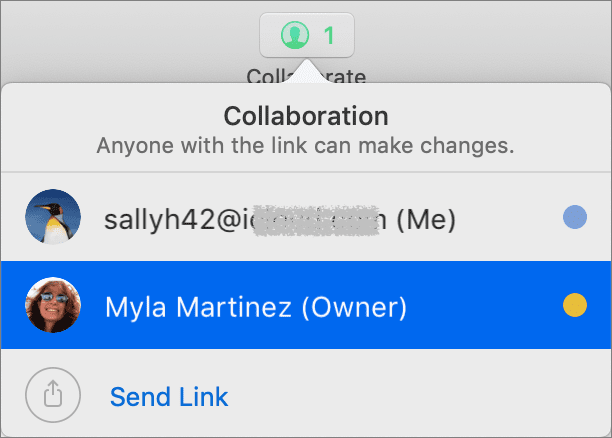The width and height of the screenshot is (612, 438).
Task: Click the green participant count number 1
Action: (329, 36)
